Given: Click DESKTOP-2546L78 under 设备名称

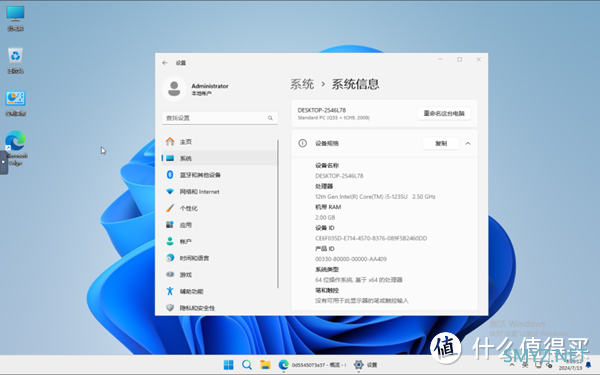Looking at the screenshot, I should tap(339, 176).
